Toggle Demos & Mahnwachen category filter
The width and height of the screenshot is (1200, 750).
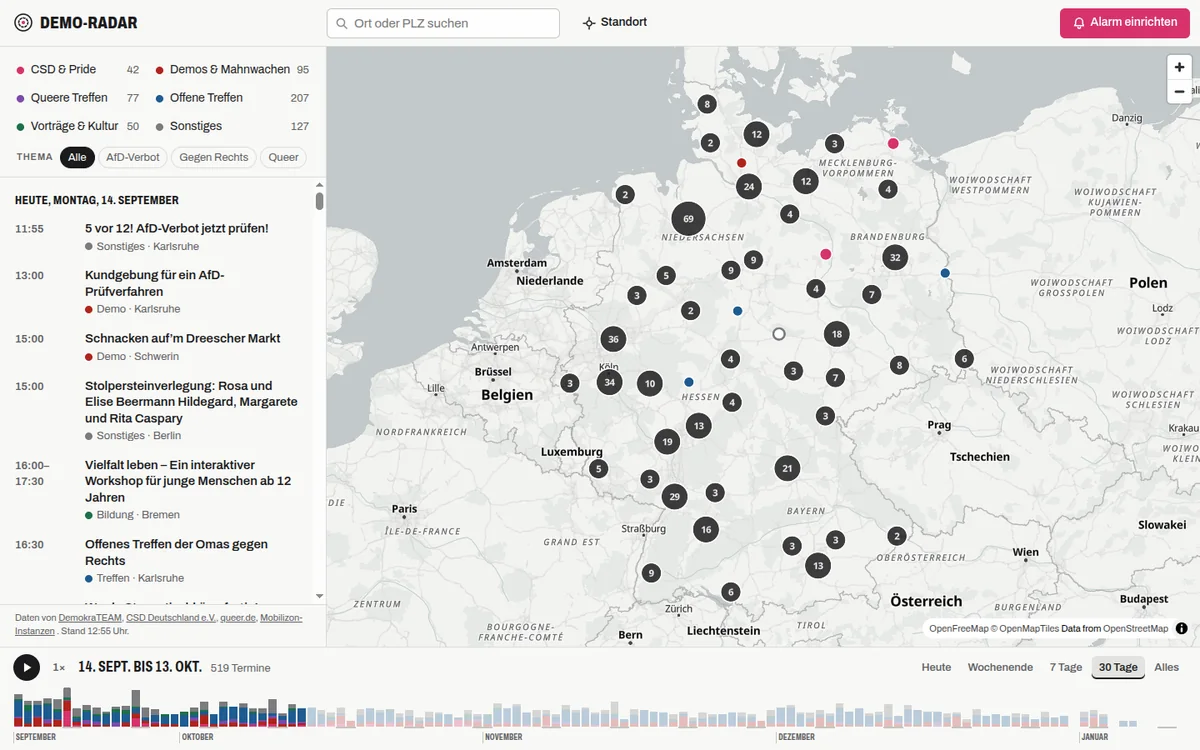tap(232, 70)
